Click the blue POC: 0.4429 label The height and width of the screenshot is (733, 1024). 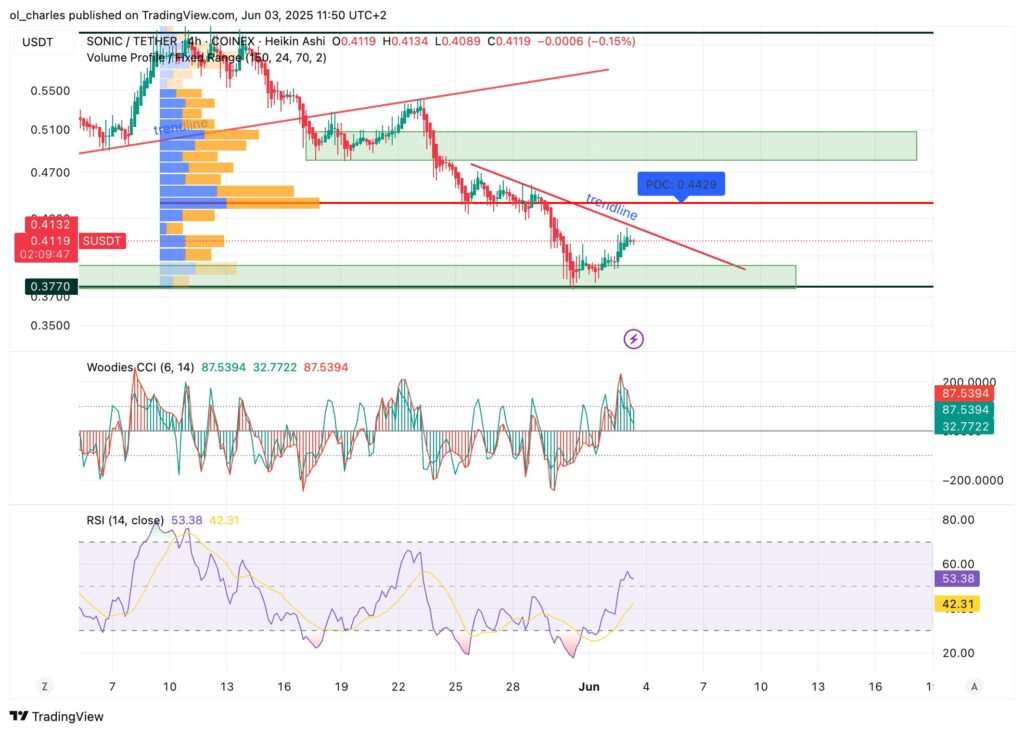coord(682,184)
